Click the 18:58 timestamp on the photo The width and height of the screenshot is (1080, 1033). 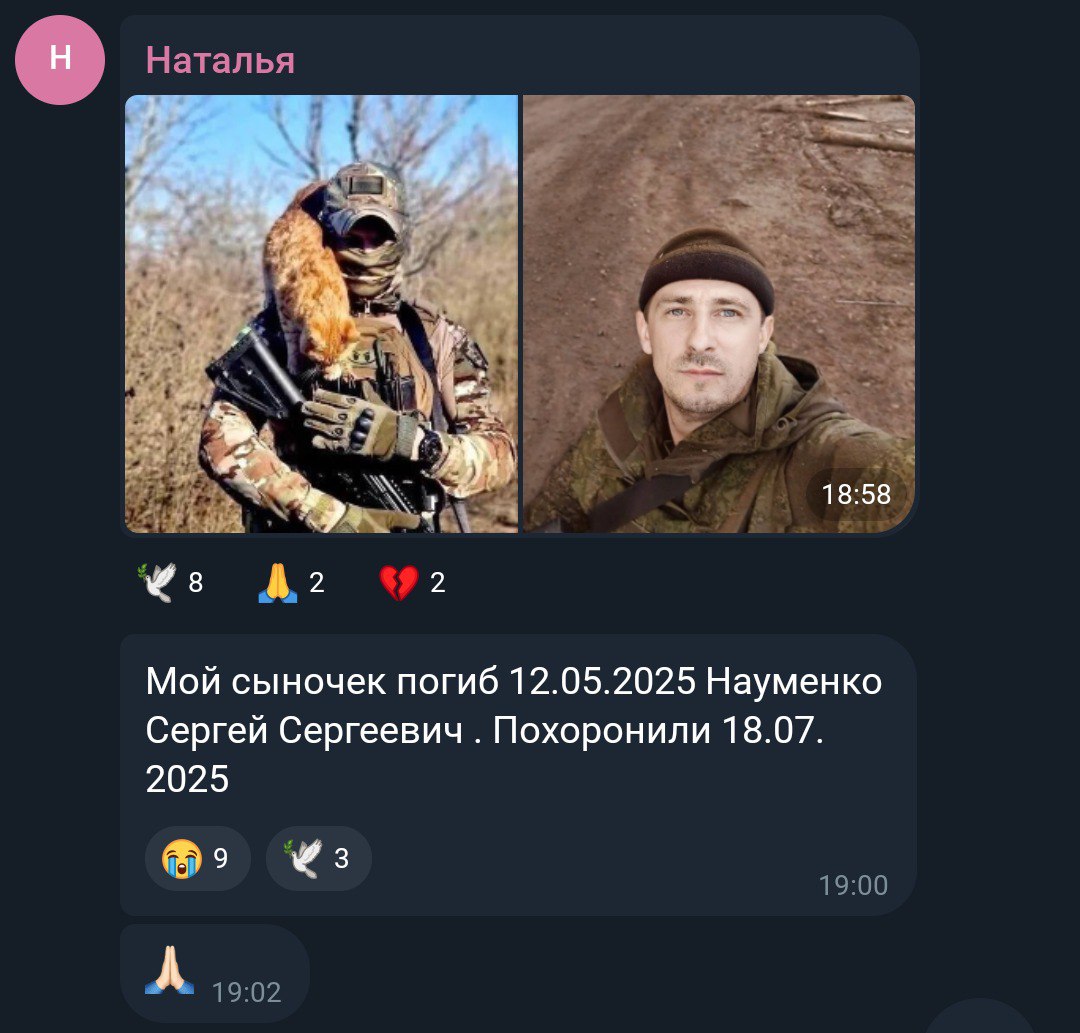tap(856, 494)
